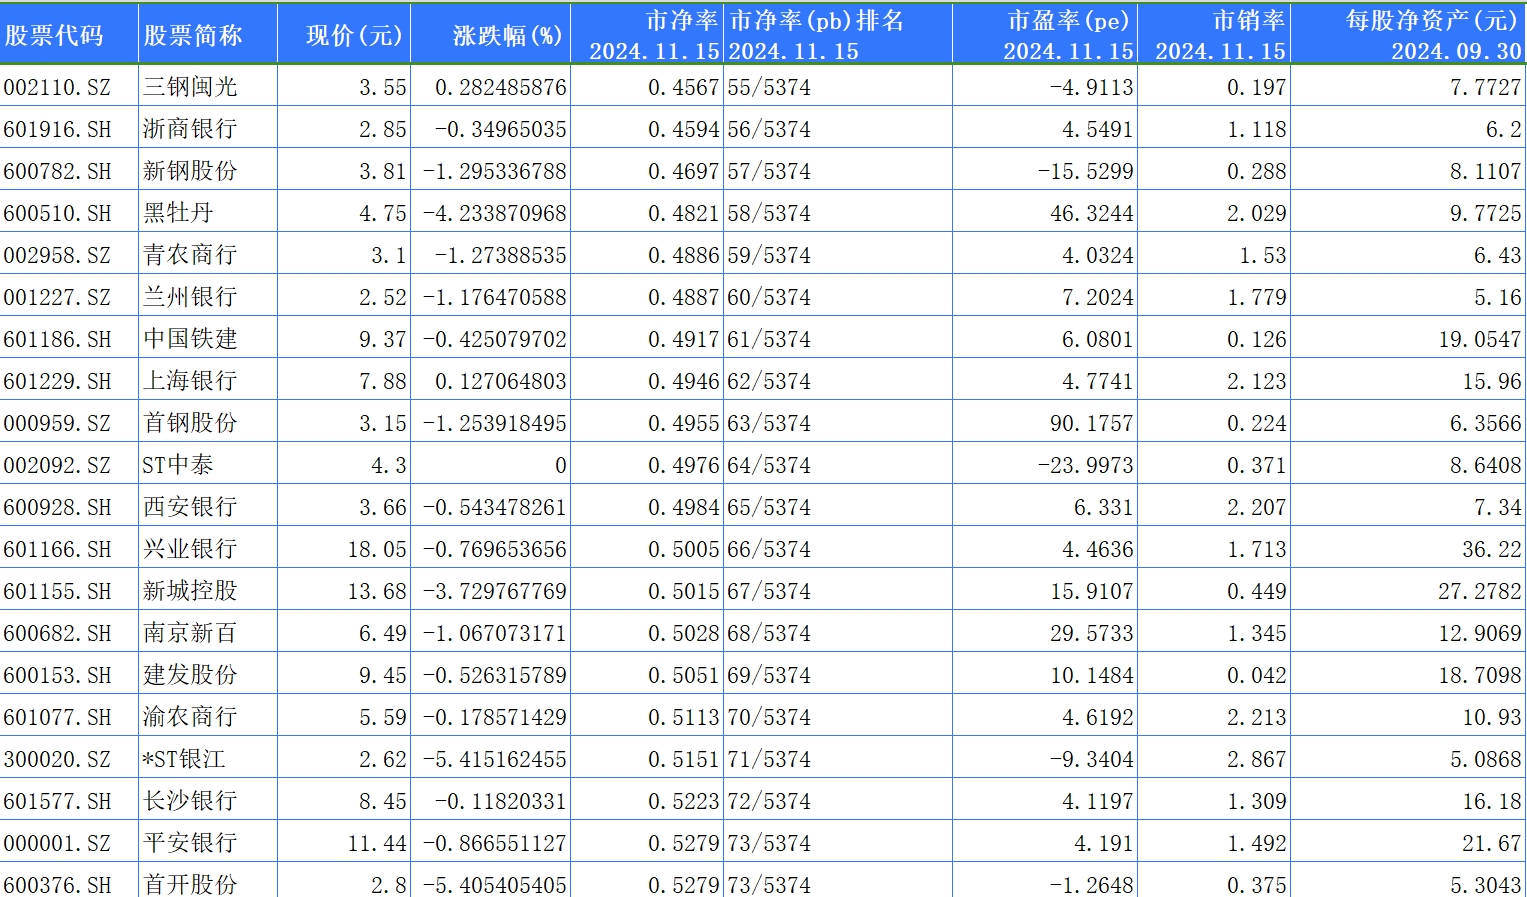Image resolution: width=1527 pixels, height=897 pixels.
Task: Select stock code 000001.SZ
Action: (57, 844)
